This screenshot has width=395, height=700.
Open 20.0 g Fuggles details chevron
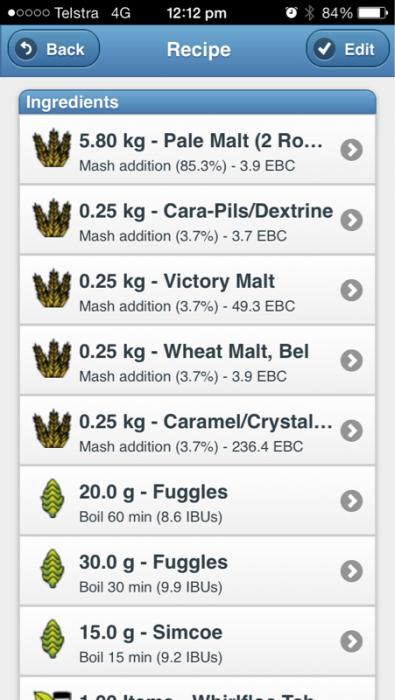(352, 501)
